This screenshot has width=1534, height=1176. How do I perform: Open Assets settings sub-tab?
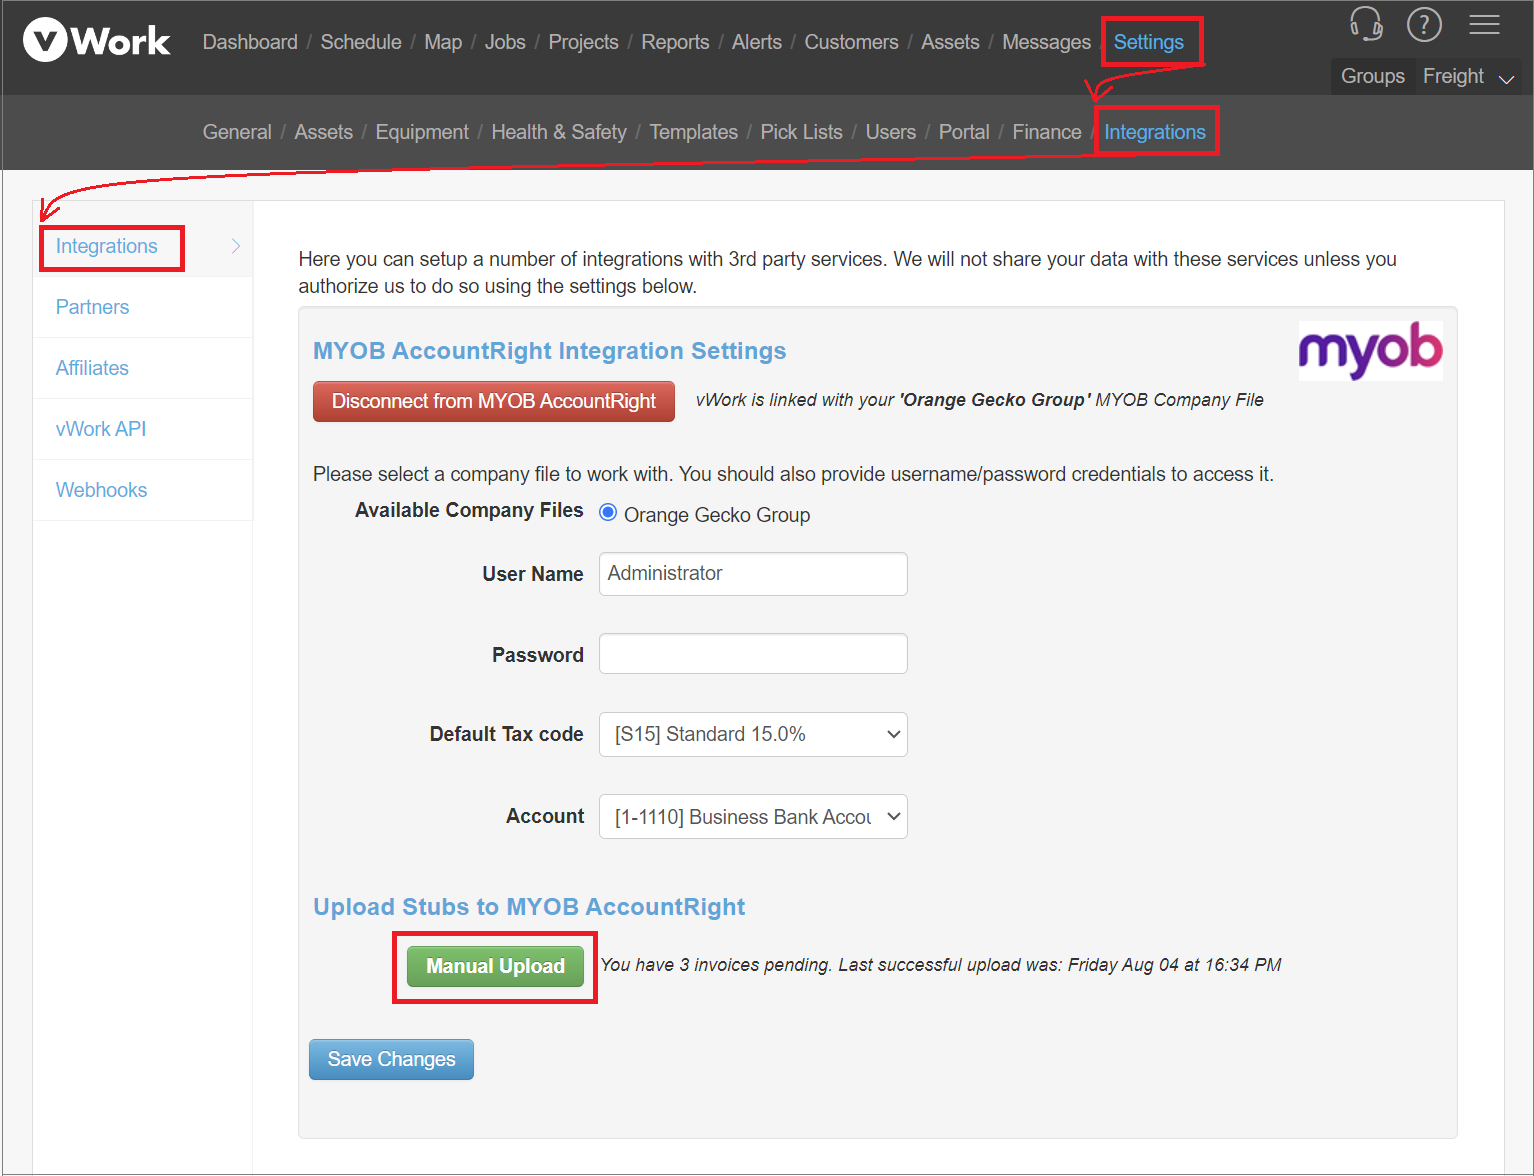[x=323, y=132]
